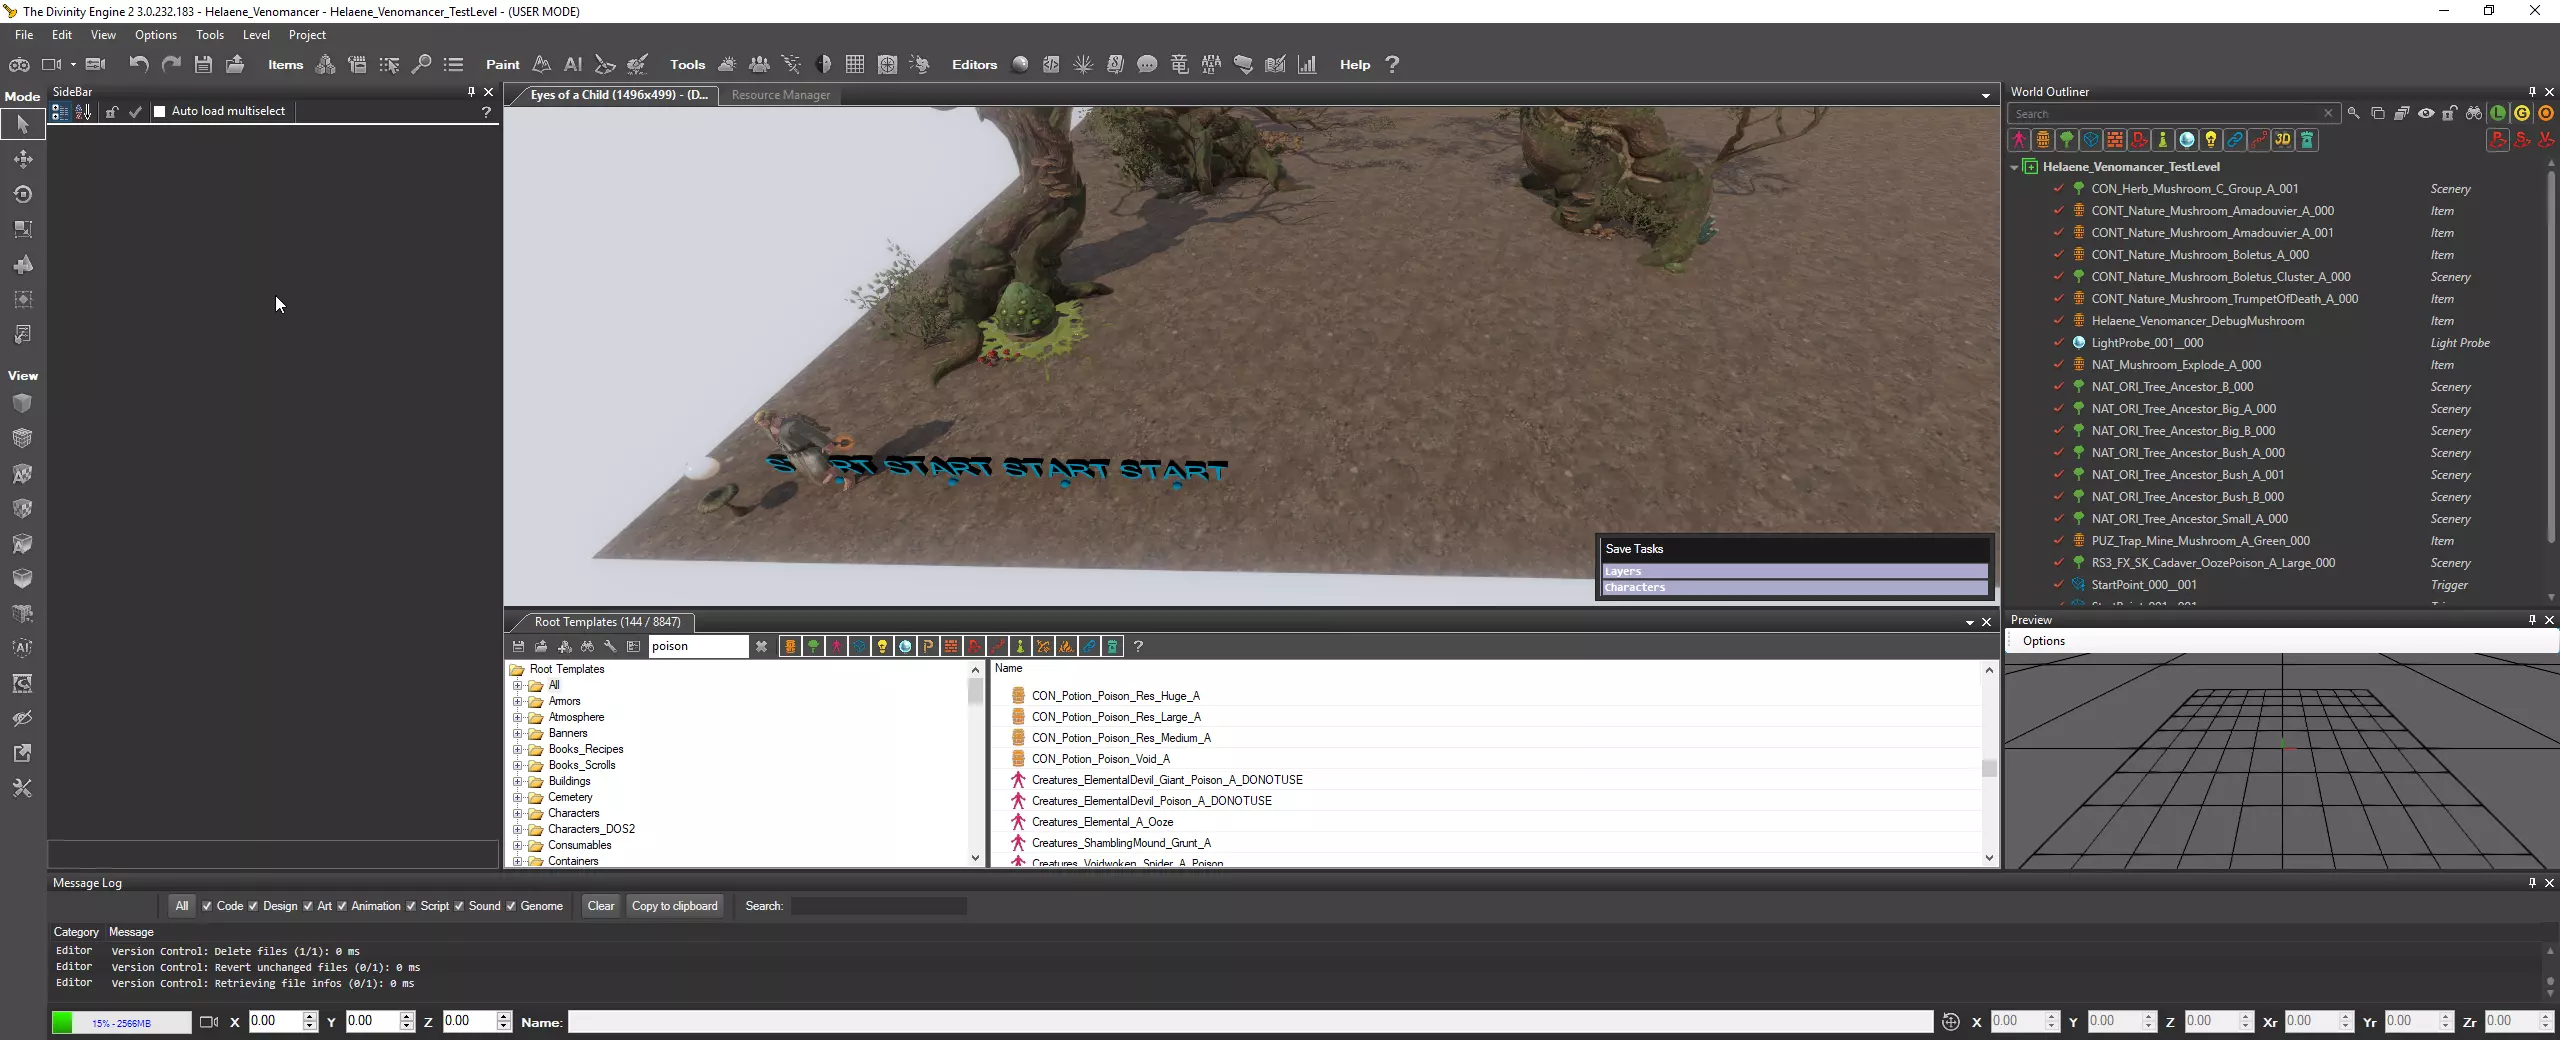The image size is (2560, 1040).
Task: Toggle the Sound filter checkbox in Message Log
Action: tap(460, 906)
